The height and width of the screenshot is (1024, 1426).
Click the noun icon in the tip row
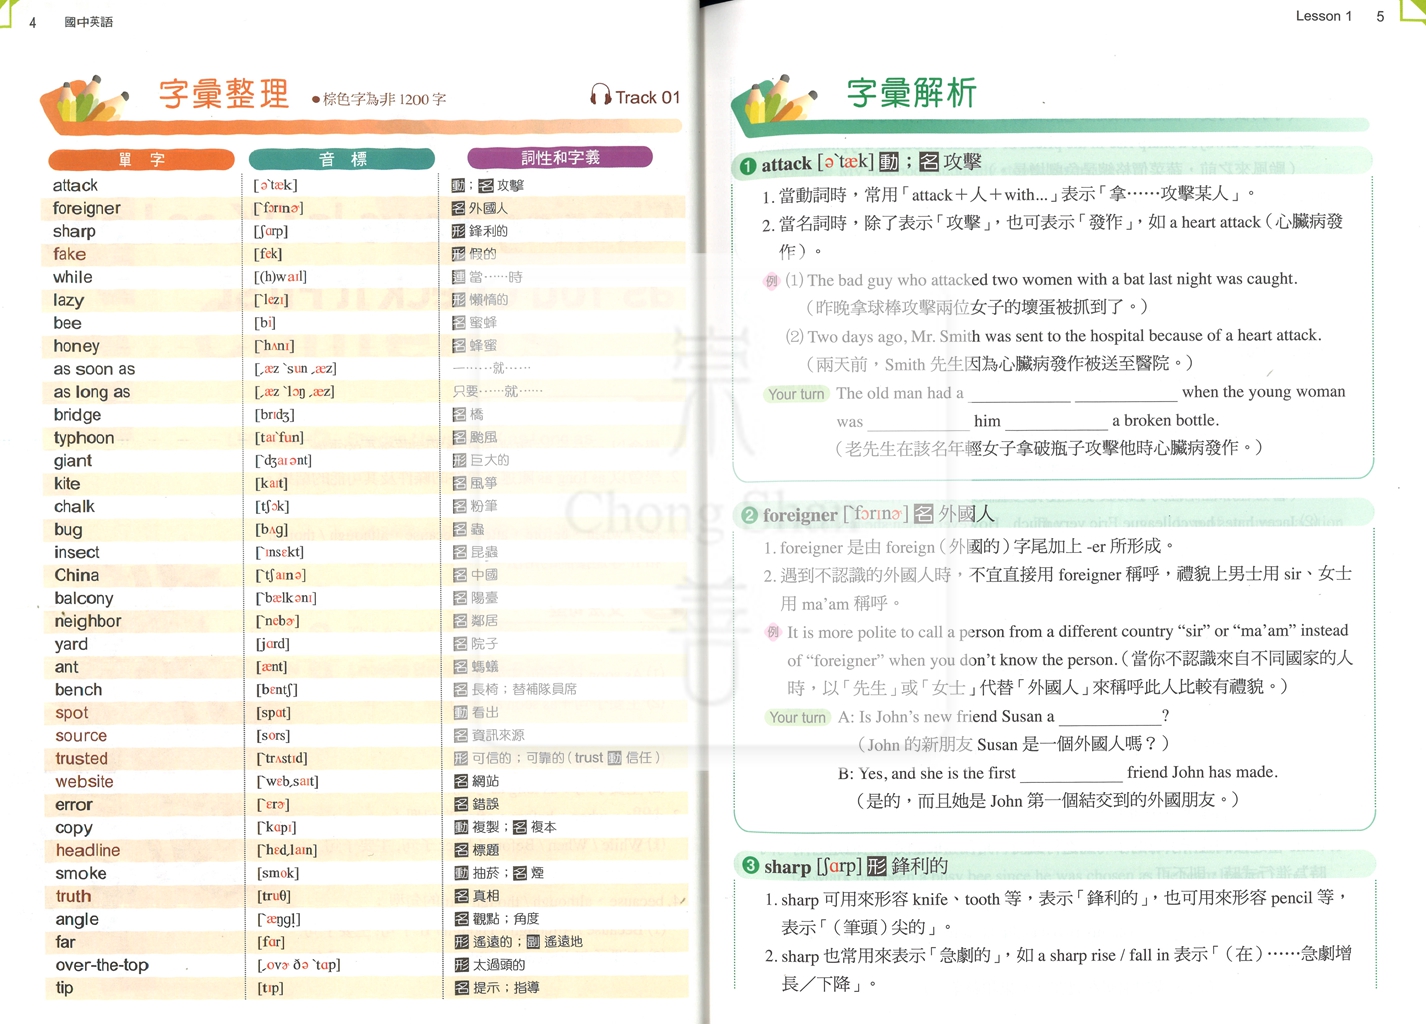click(462, 988)
